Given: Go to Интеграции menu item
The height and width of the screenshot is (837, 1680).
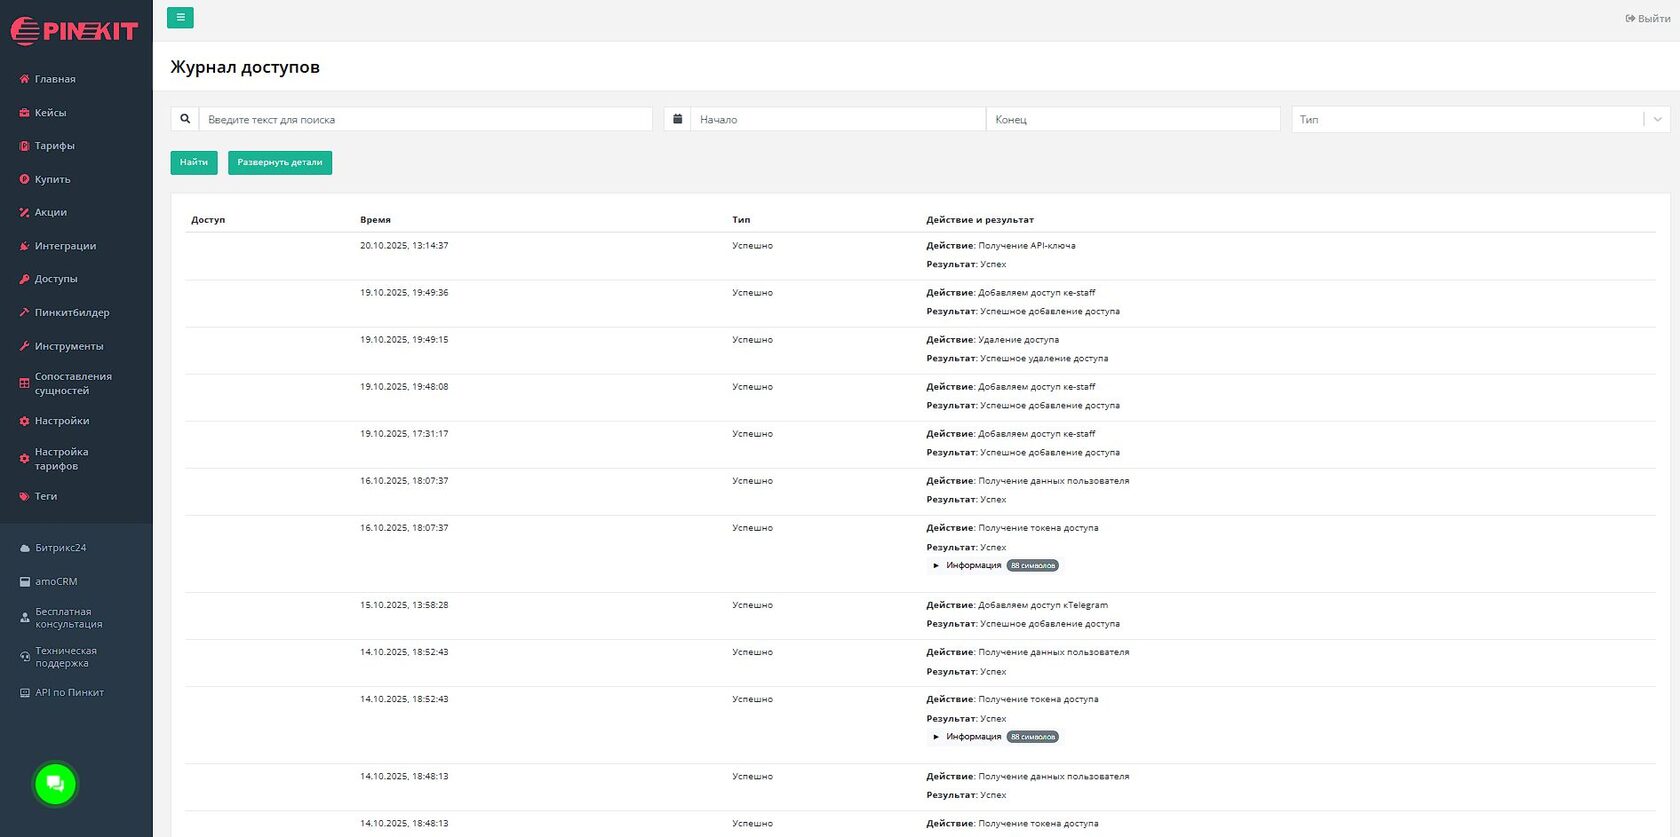Looking at the screenshot, I should [x=65, y=246].
